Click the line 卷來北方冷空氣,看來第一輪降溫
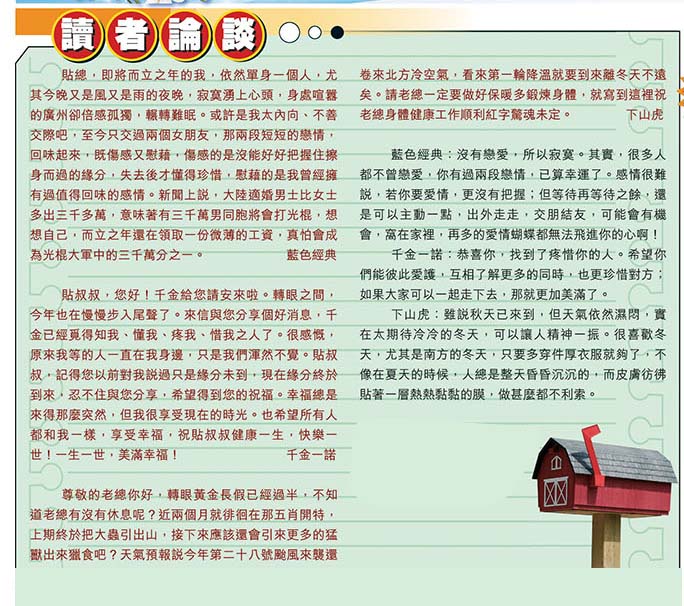Image resolution: width=684 pixels, height=606 pixels. coord(513,75)
